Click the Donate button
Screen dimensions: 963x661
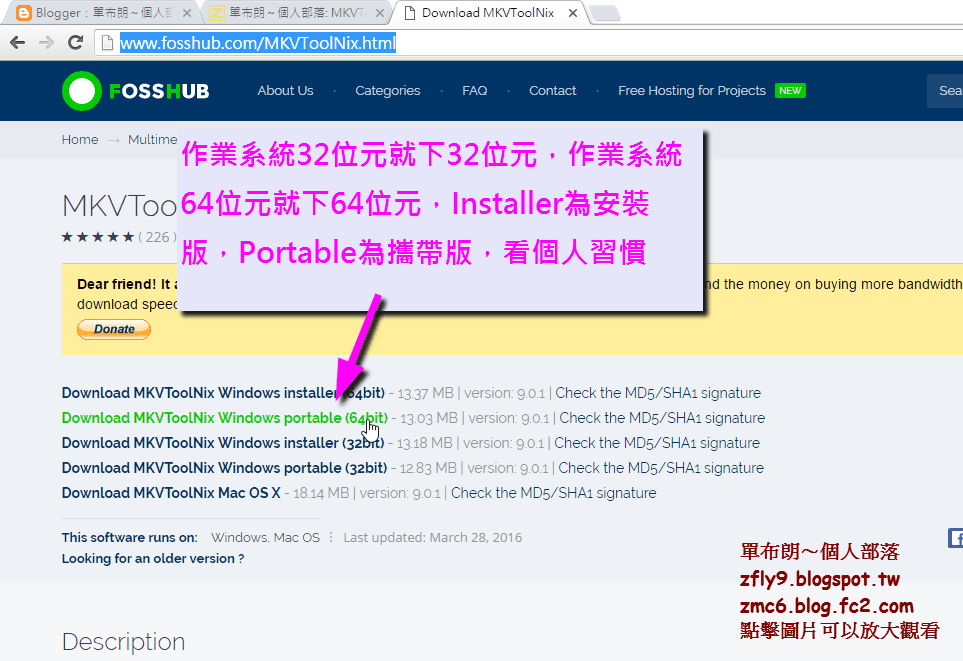114,329
